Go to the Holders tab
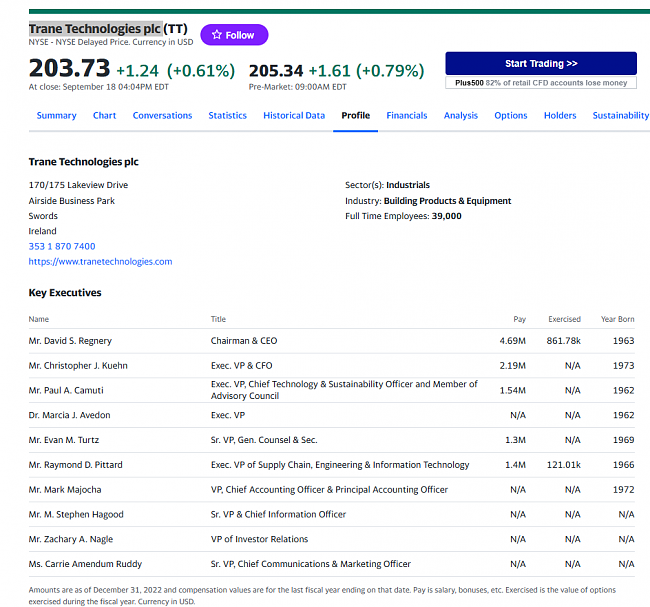This screenshot has width=650, height=607. [x=560, y=116]
